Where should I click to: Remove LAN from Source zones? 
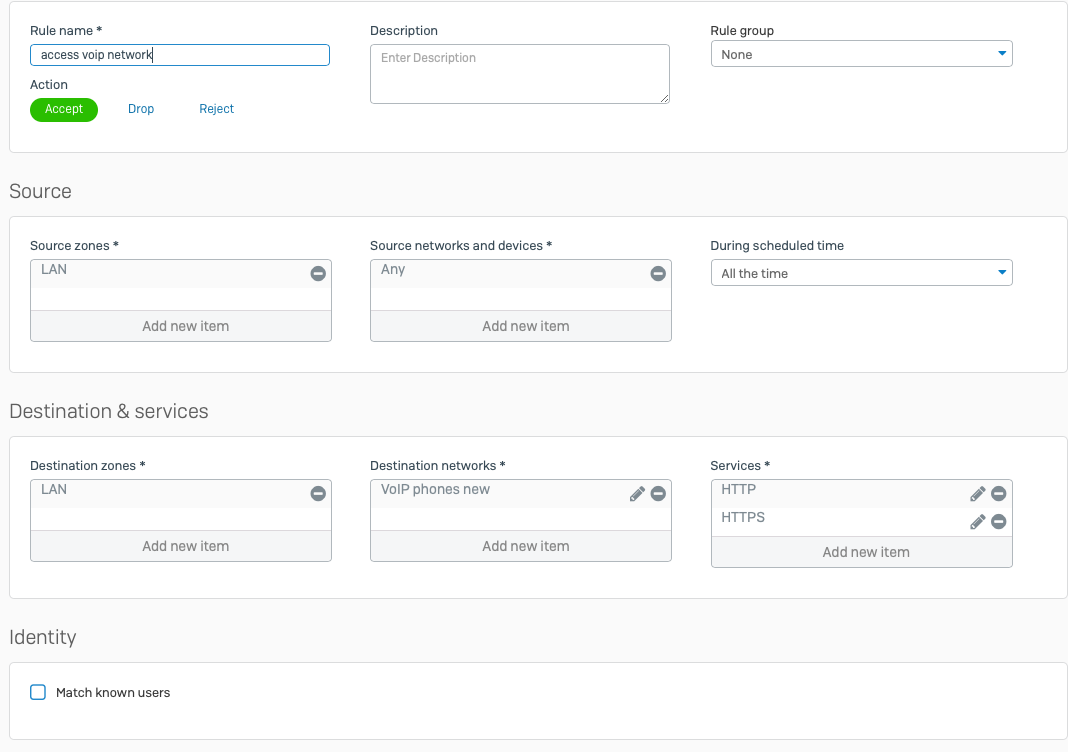pyautogui.click(x=318, y=273)
